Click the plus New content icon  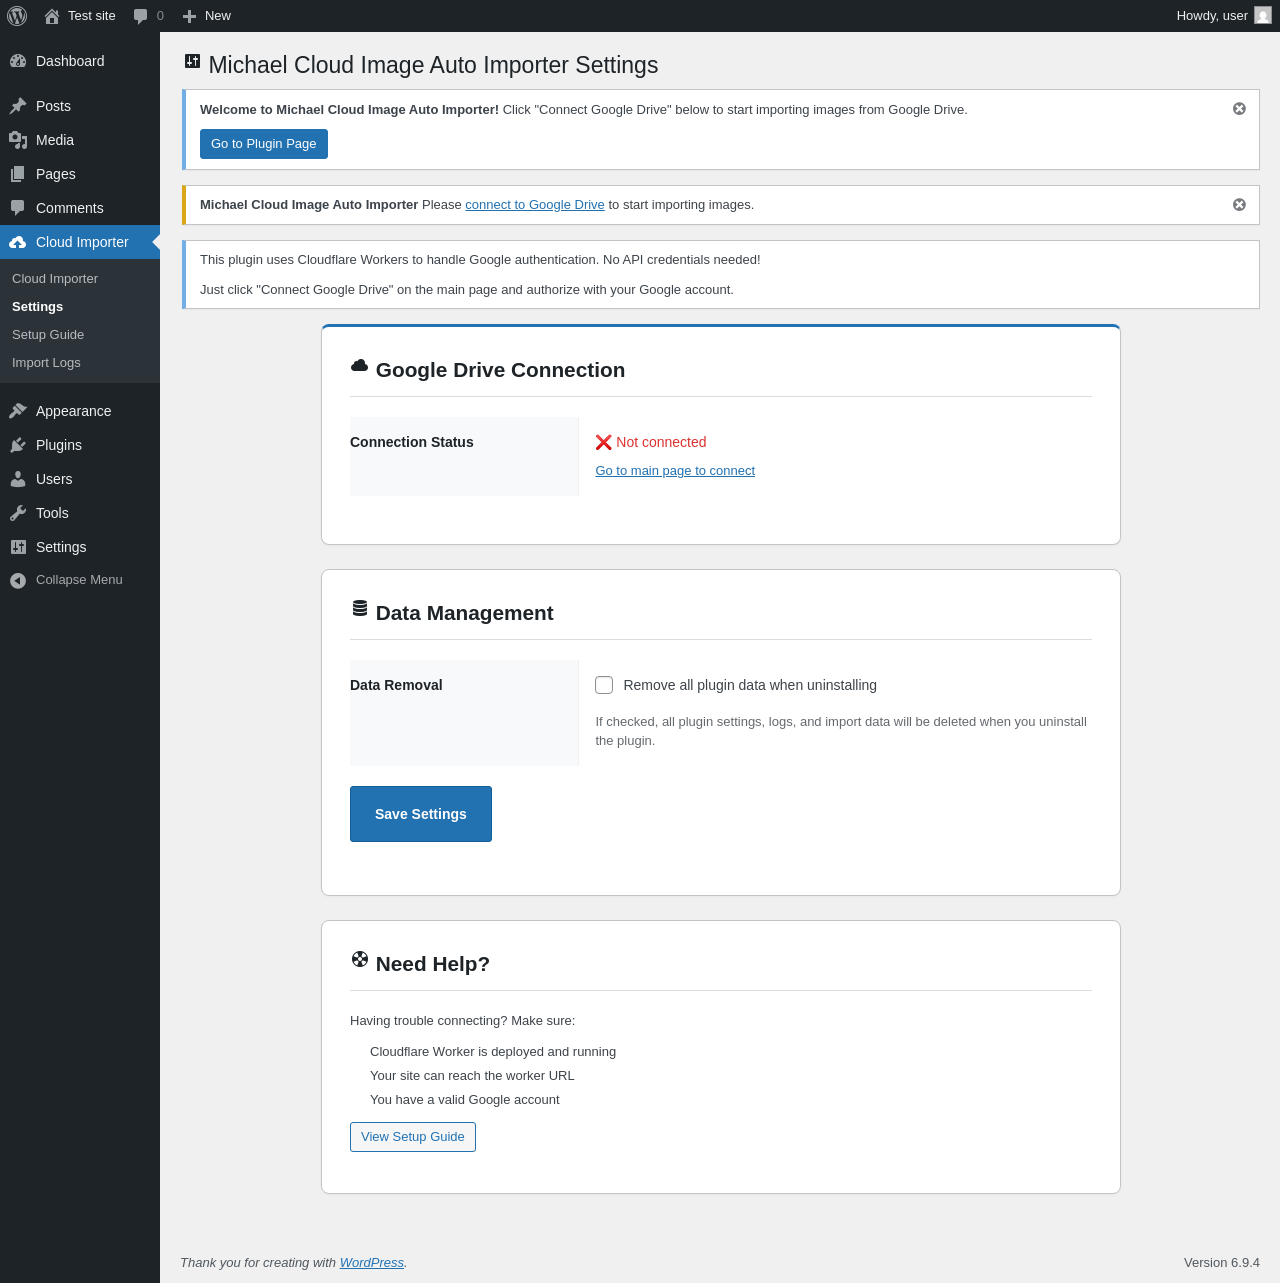tap(189, 16)
